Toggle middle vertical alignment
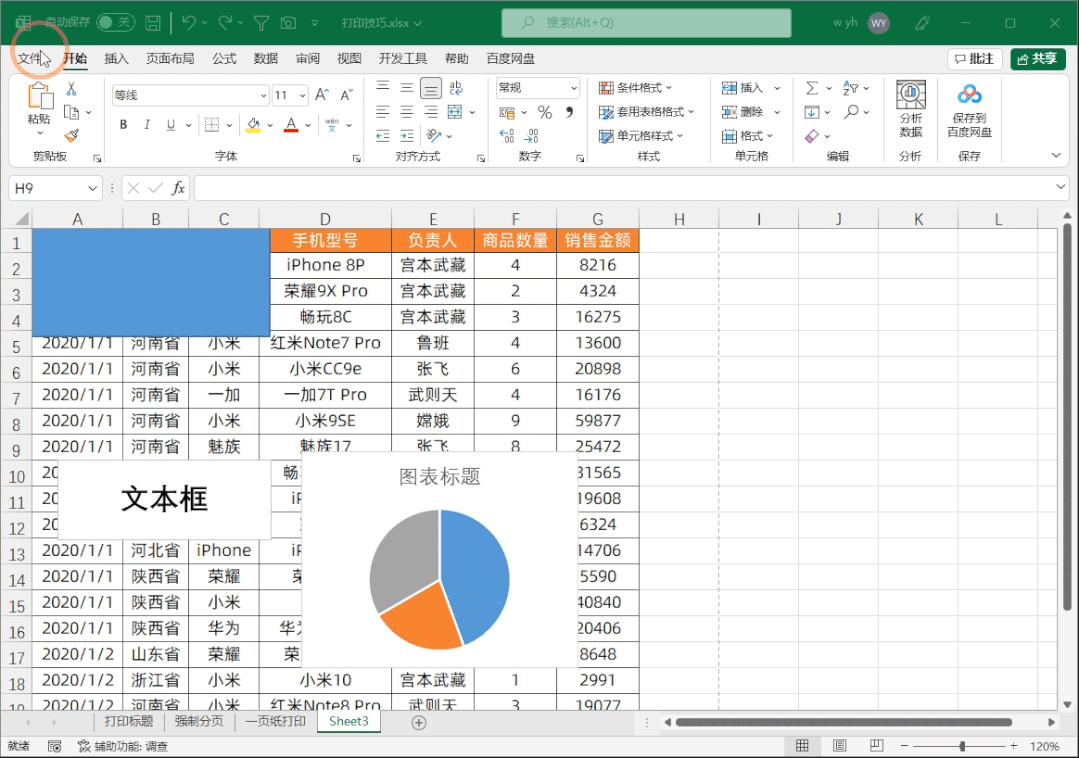Image resolution: width=1079 pixels, height=758 pixels. [x=407, y=88]
